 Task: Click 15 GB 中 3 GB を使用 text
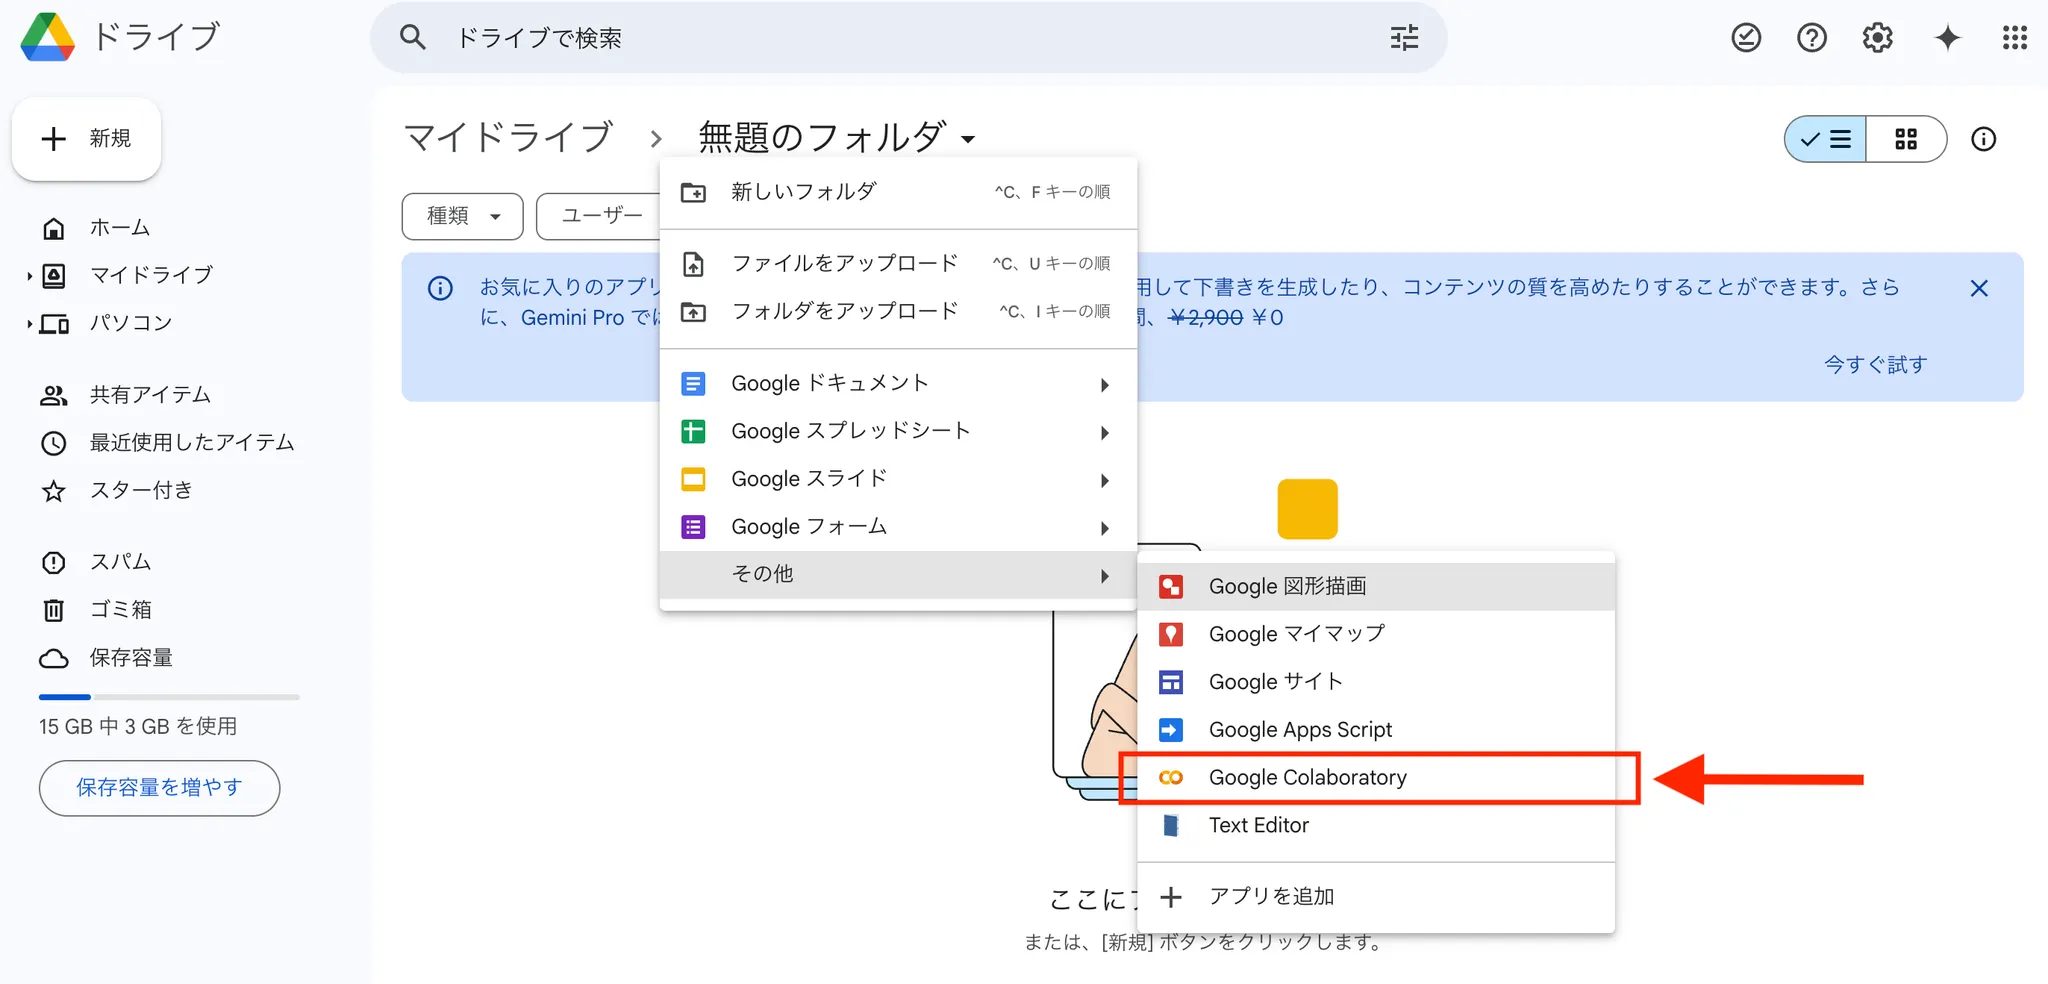[138, 727]
